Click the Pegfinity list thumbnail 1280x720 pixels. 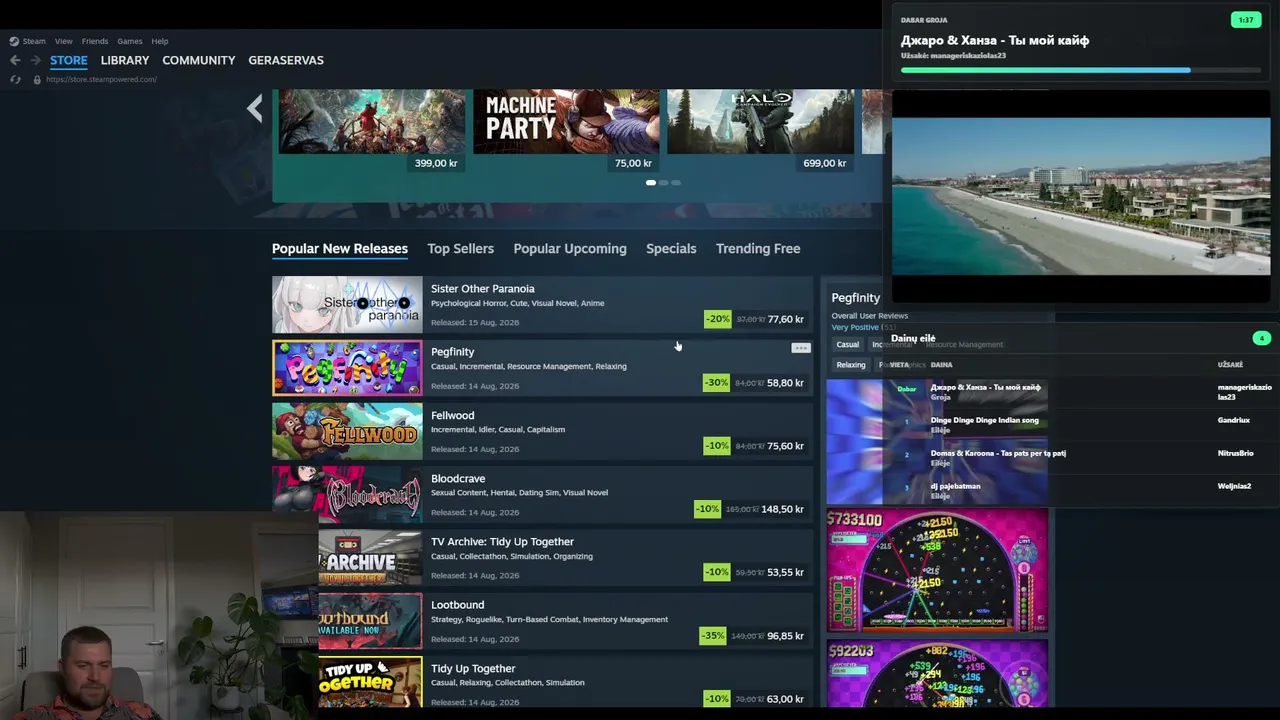347,368
